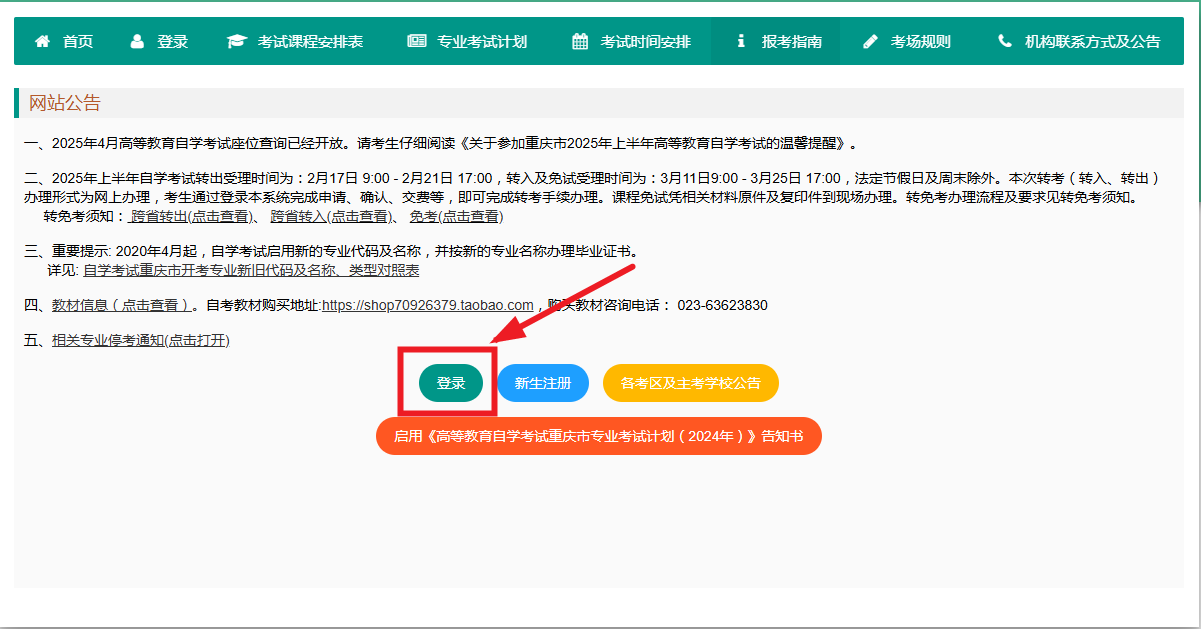
Task: Click the calendar icon for 考试时间安排
Action: coord(580,42)
